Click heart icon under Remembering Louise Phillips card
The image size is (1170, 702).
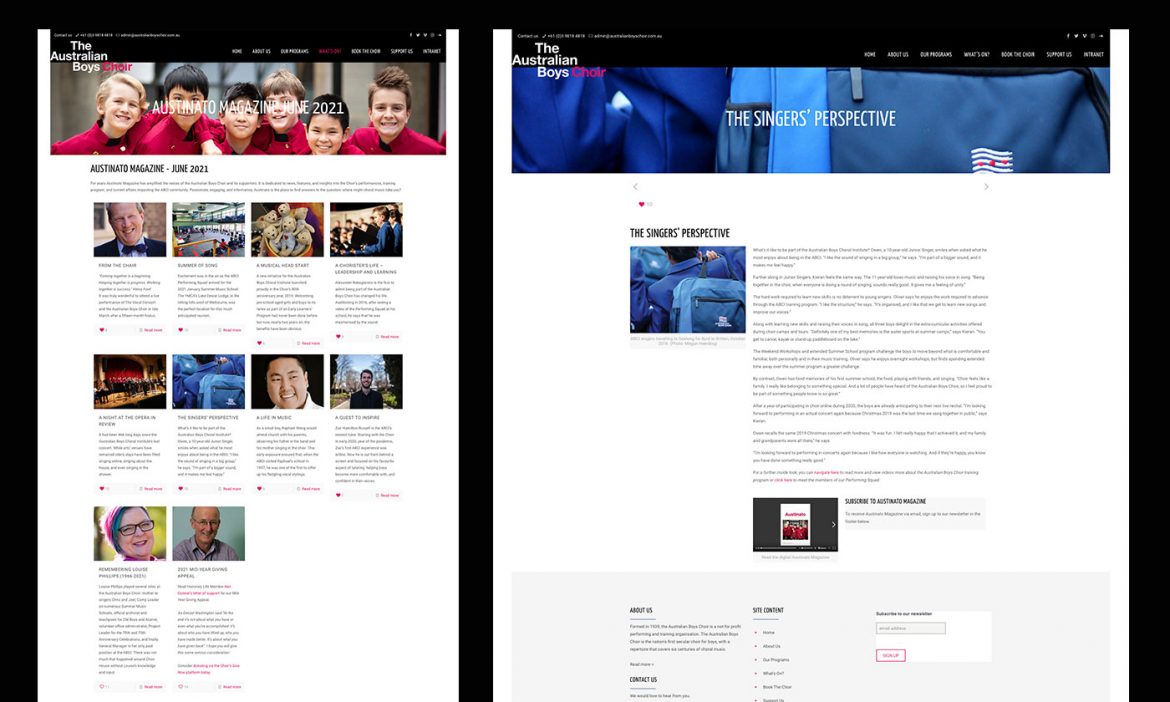(101, 687)
